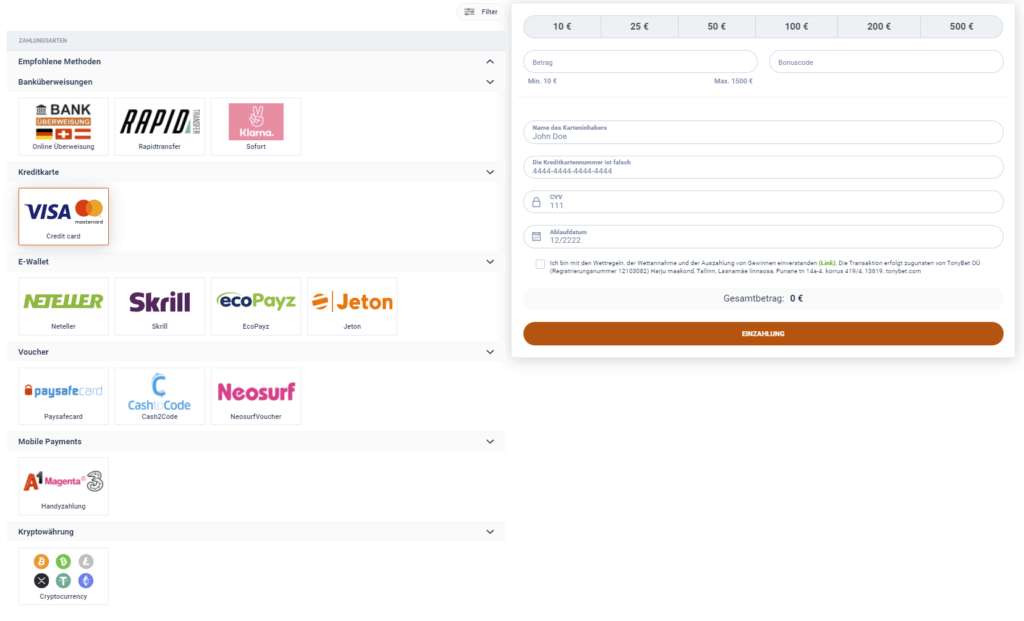Click the Empfohlene Methoden heading

tap(59, 61)
